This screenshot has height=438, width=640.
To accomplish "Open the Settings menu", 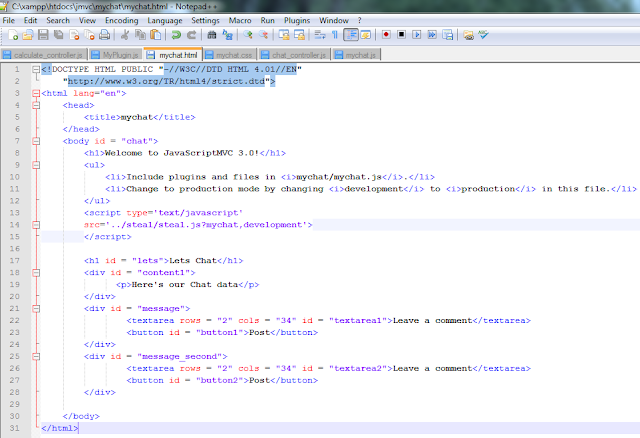I will [x=205, y=20].
